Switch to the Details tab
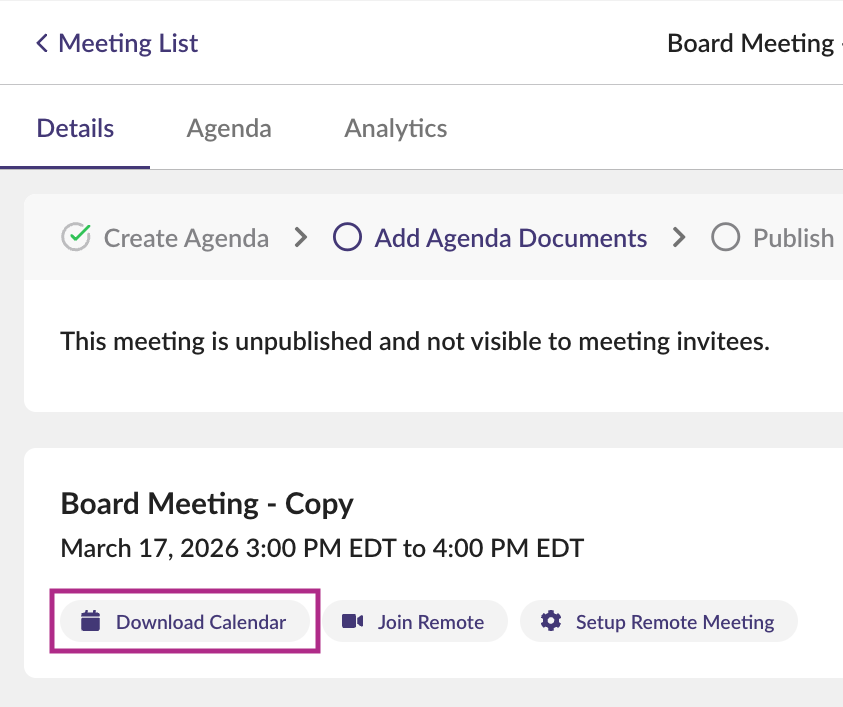 pyautogui.click(x=75, y=128)
